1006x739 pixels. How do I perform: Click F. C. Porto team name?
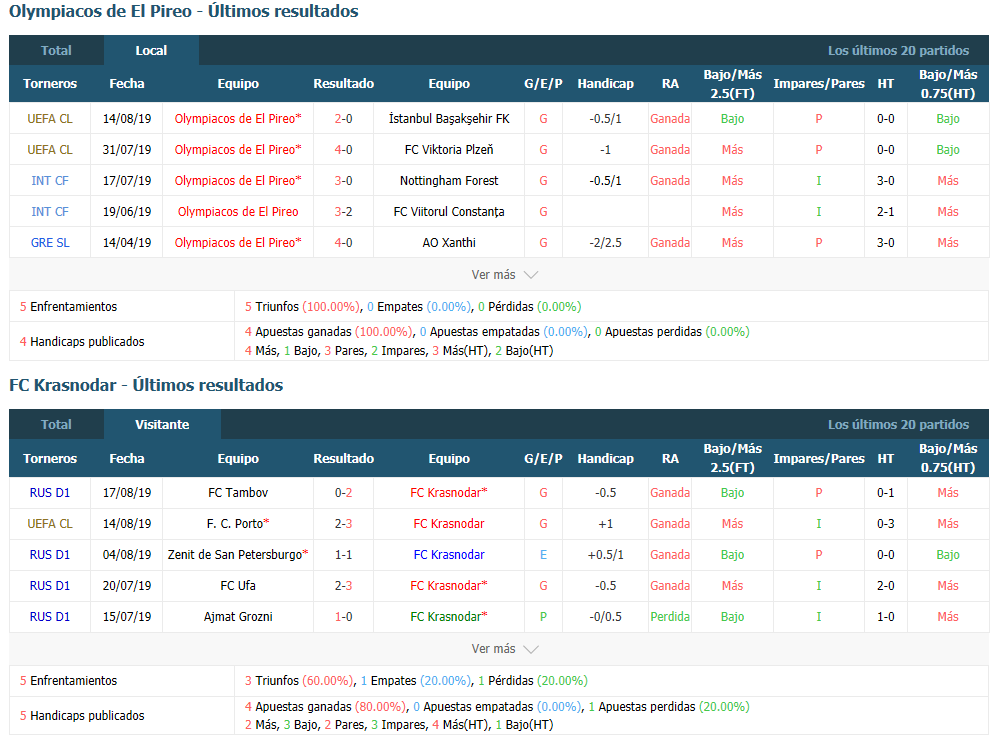tap(235, 523)
